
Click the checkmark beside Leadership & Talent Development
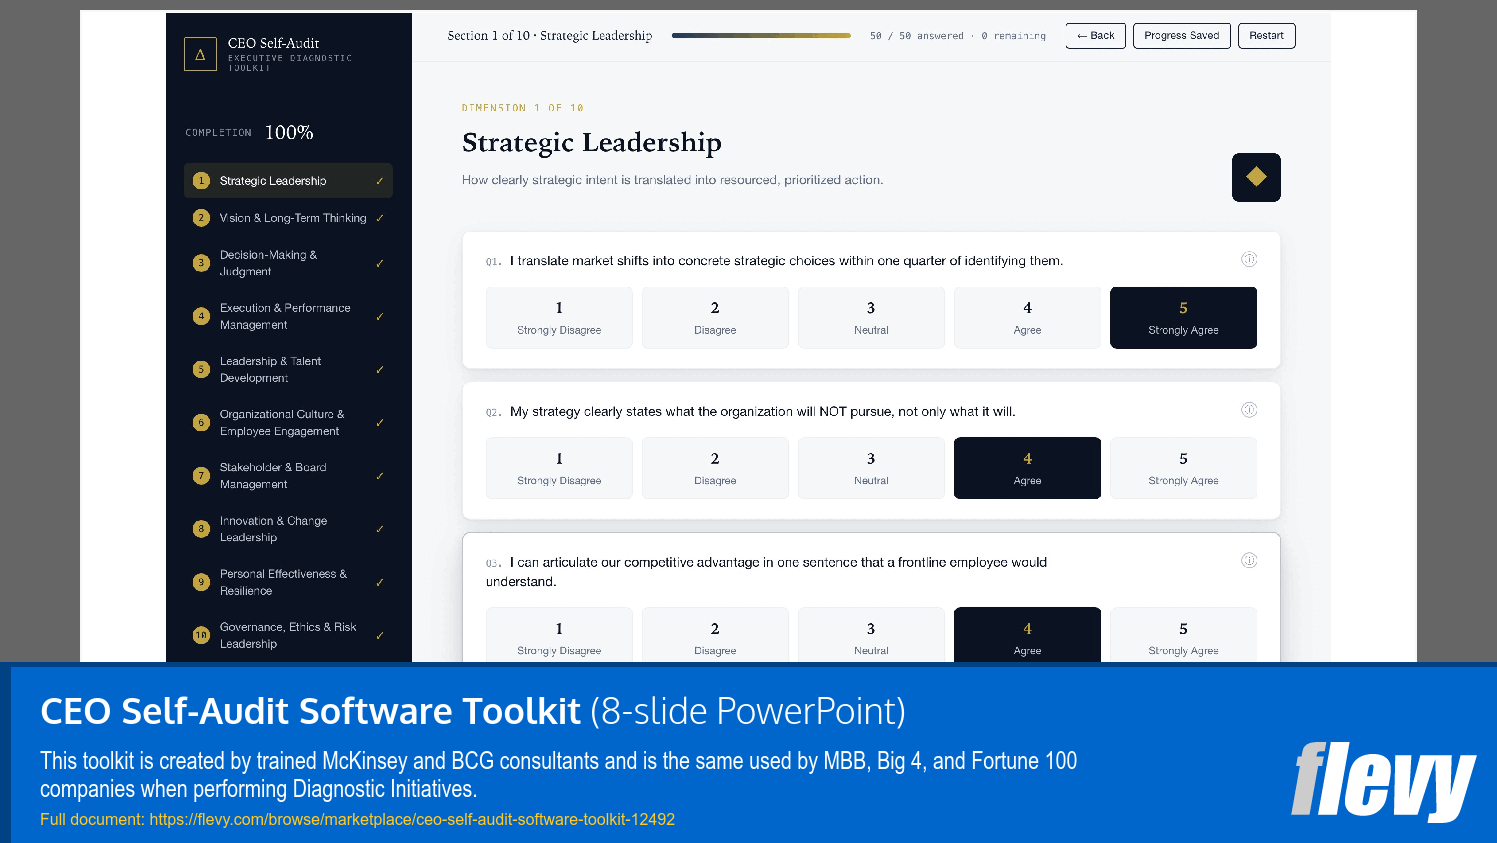coord(380,369)
